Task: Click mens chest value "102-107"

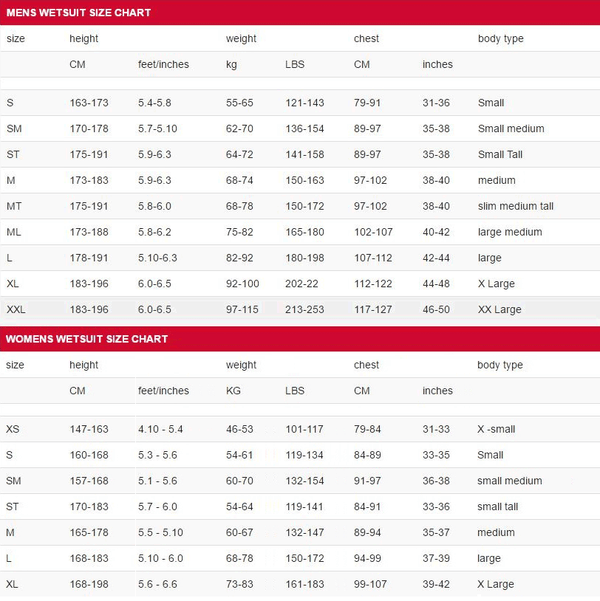Action: (373, 232)
